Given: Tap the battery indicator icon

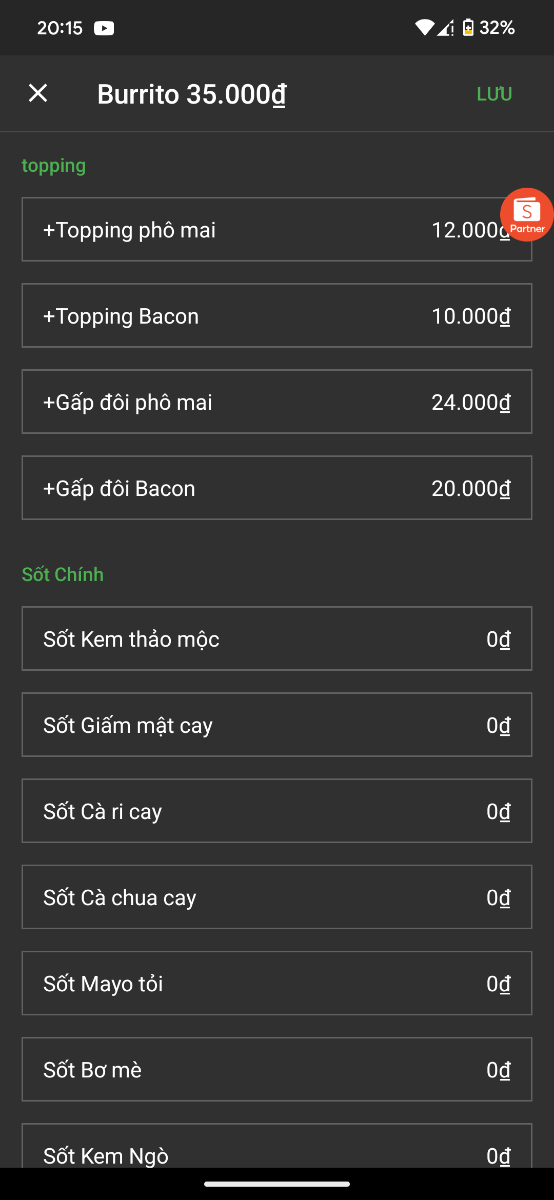Looking at the screenshot, I should click(x=467, y=28).
